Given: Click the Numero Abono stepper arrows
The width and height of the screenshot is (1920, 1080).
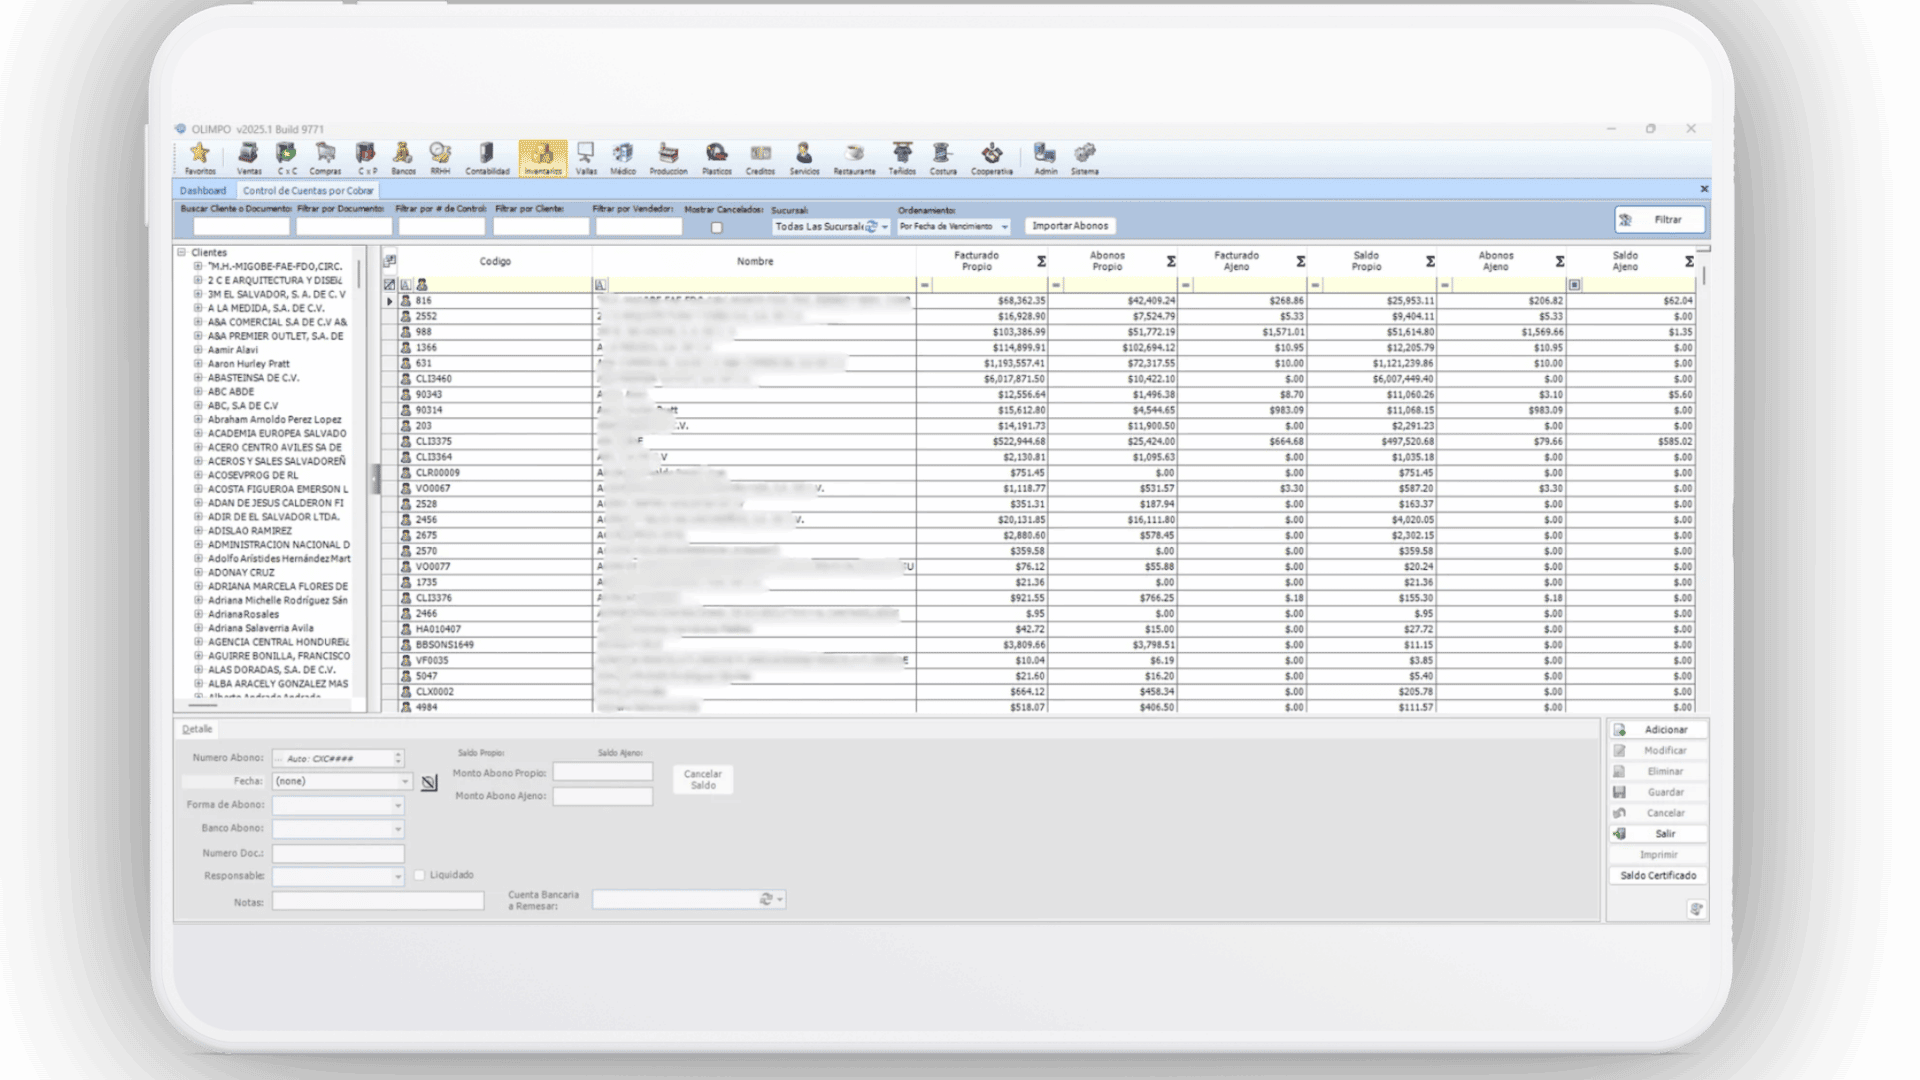Looking at the screenshot, I should pyautogui.click(x=398, y=758).
